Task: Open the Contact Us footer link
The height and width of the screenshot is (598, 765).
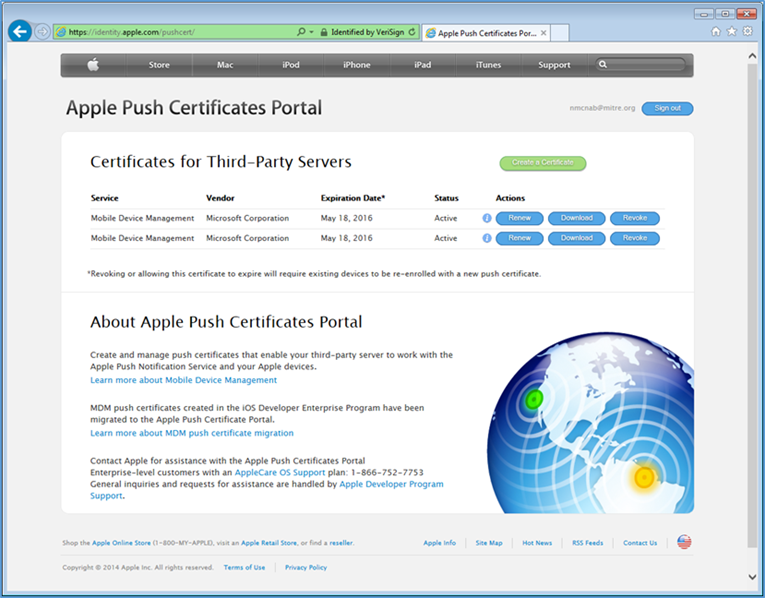Action: click(640, 543)
